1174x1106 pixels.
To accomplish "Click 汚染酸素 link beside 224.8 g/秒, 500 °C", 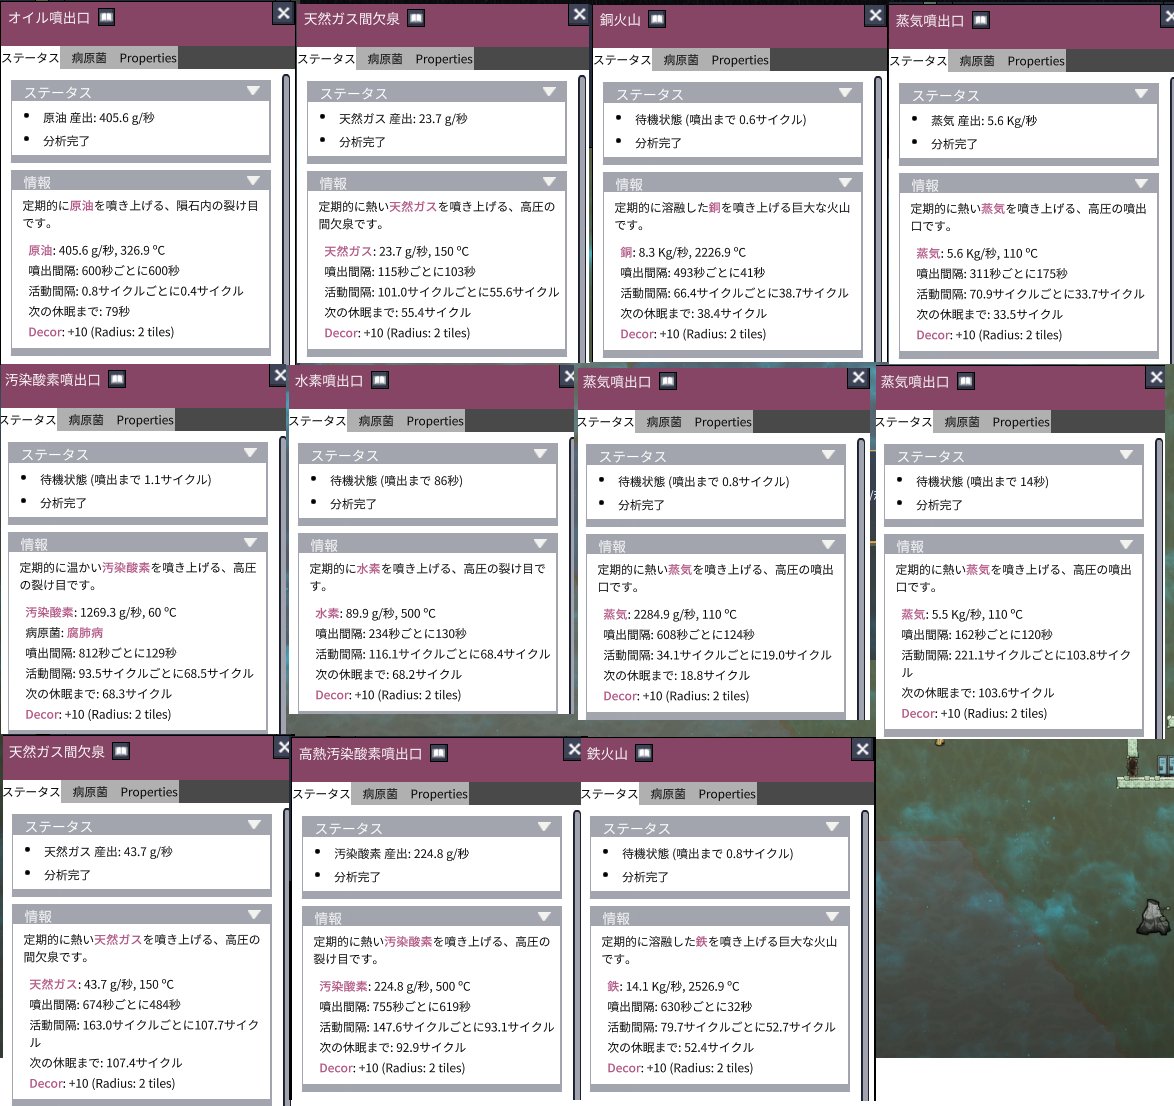I will (x=344, y=986).
